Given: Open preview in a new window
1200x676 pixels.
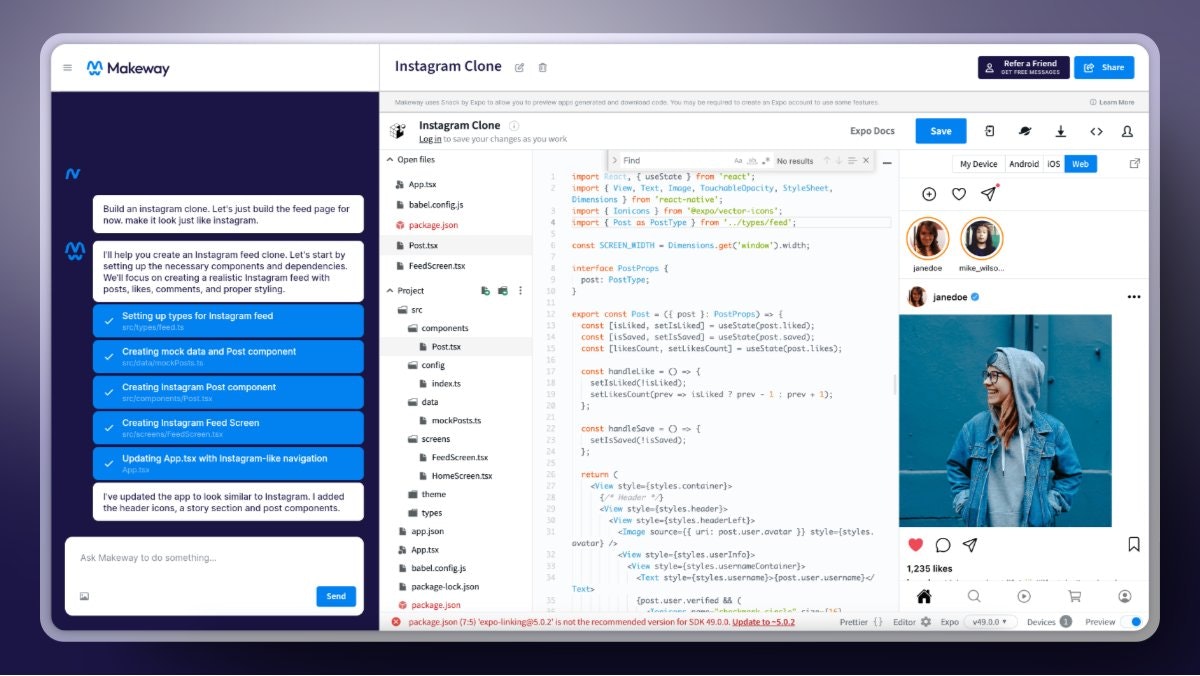Looking at the screenshot, I should [1135, 164].
